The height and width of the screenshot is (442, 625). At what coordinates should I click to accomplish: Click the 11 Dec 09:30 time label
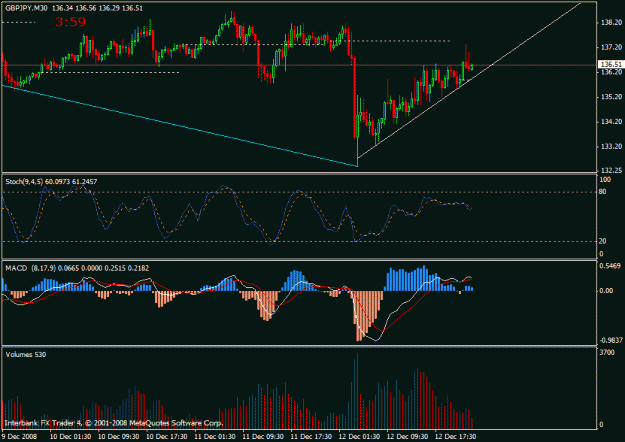pyautogui.click(x=263, y=436)
